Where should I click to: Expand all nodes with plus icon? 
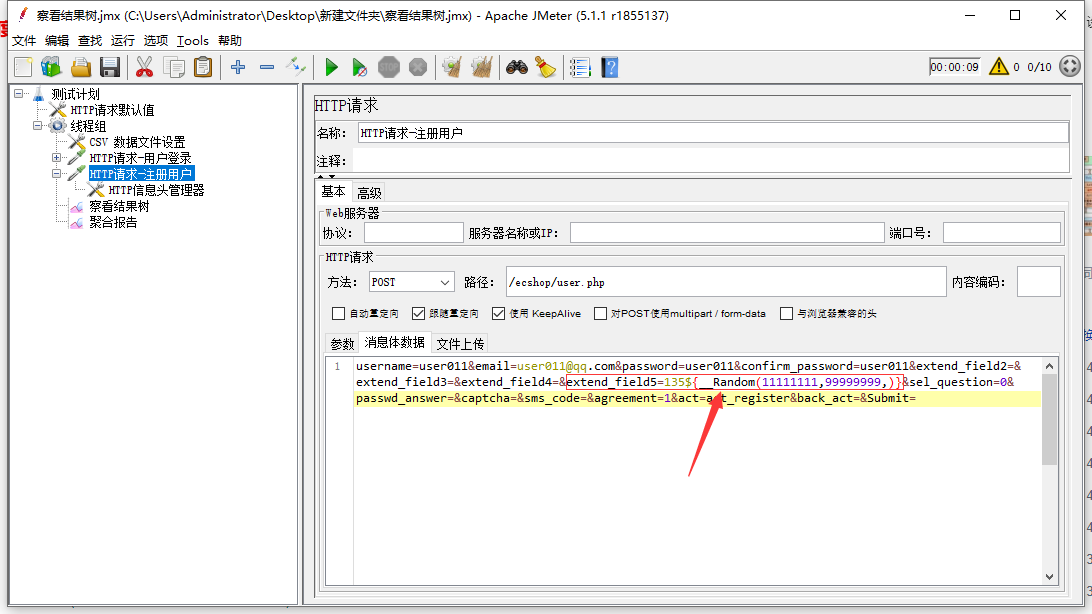238,68
